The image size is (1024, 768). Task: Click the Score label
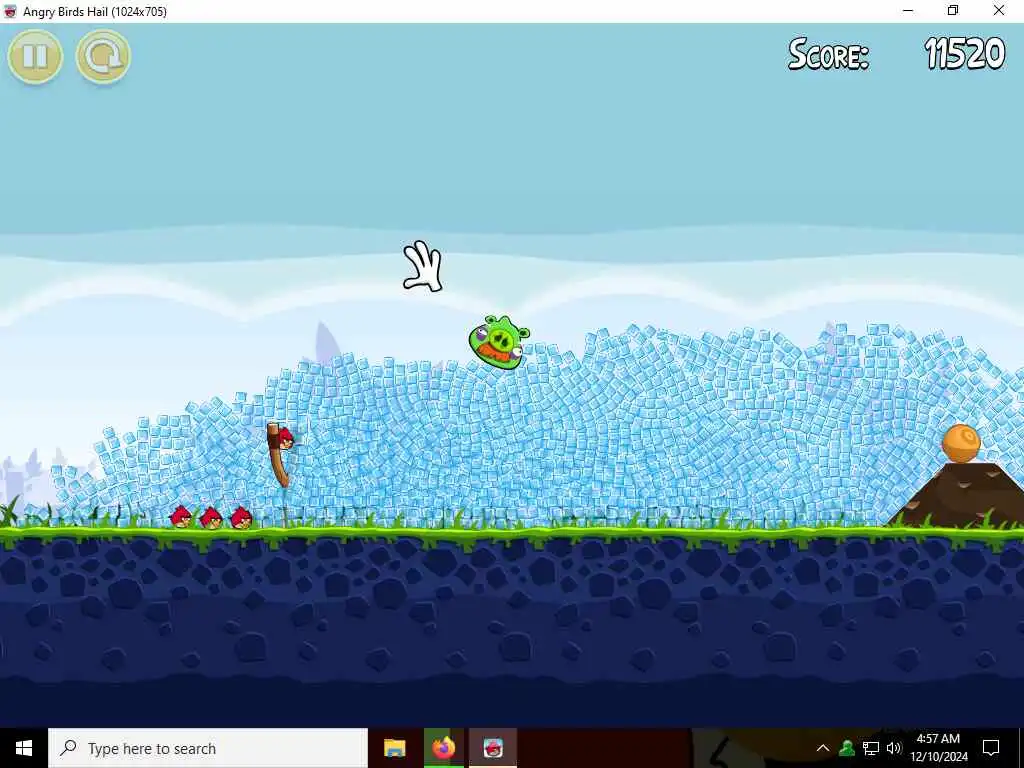pos(828,54)
